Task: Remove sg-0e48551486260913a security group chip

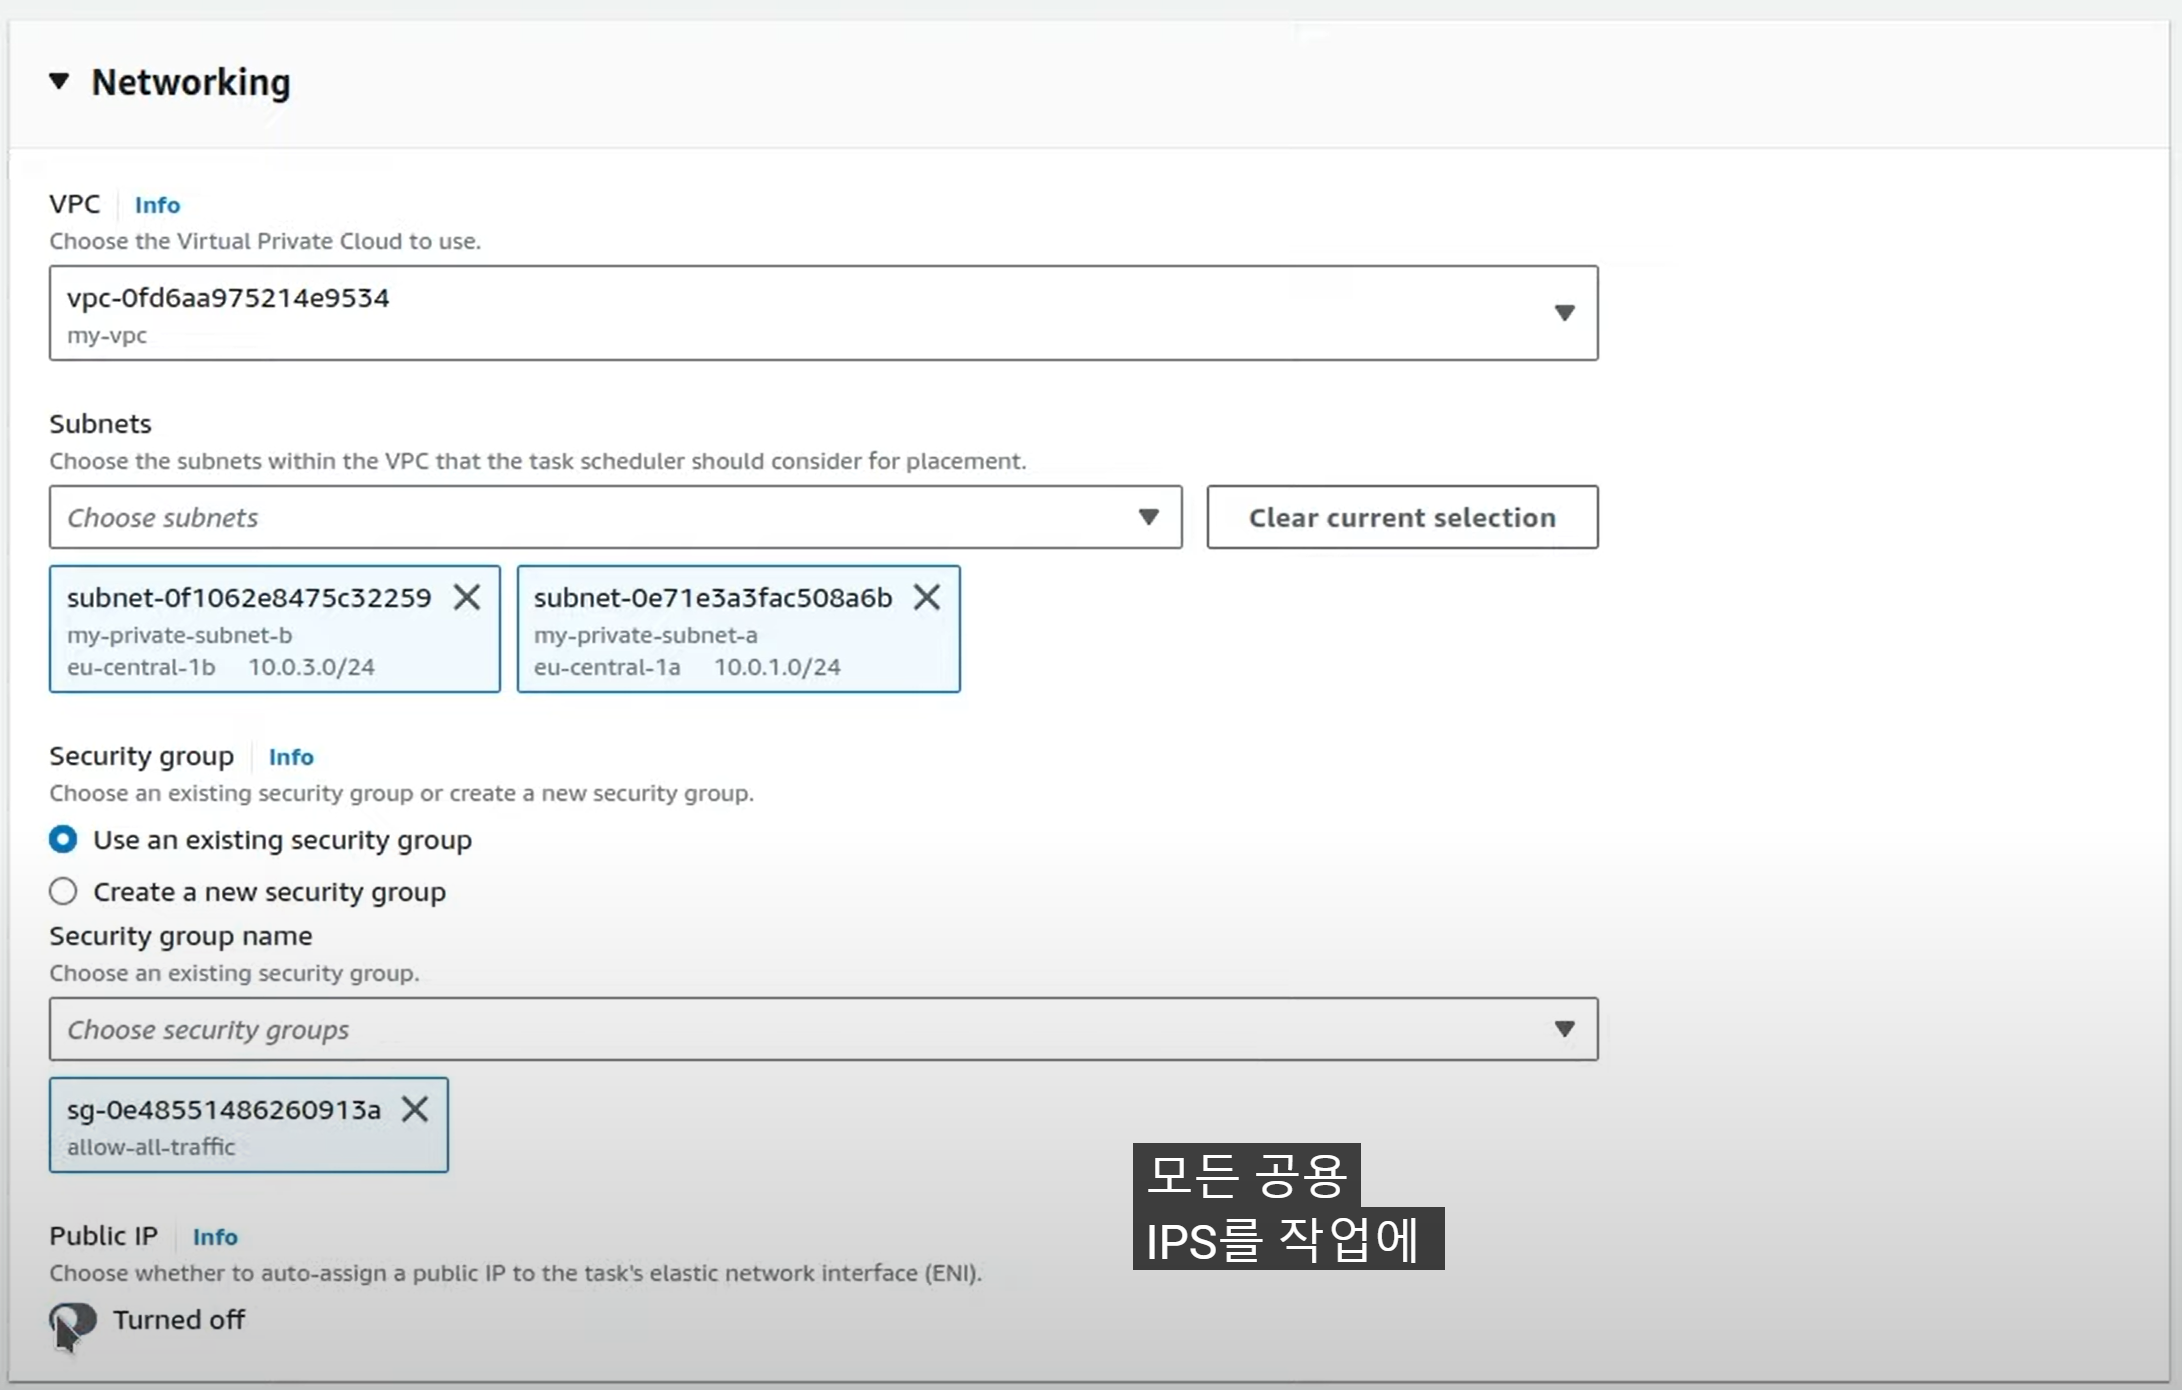Action: (x=414, y=1109)
